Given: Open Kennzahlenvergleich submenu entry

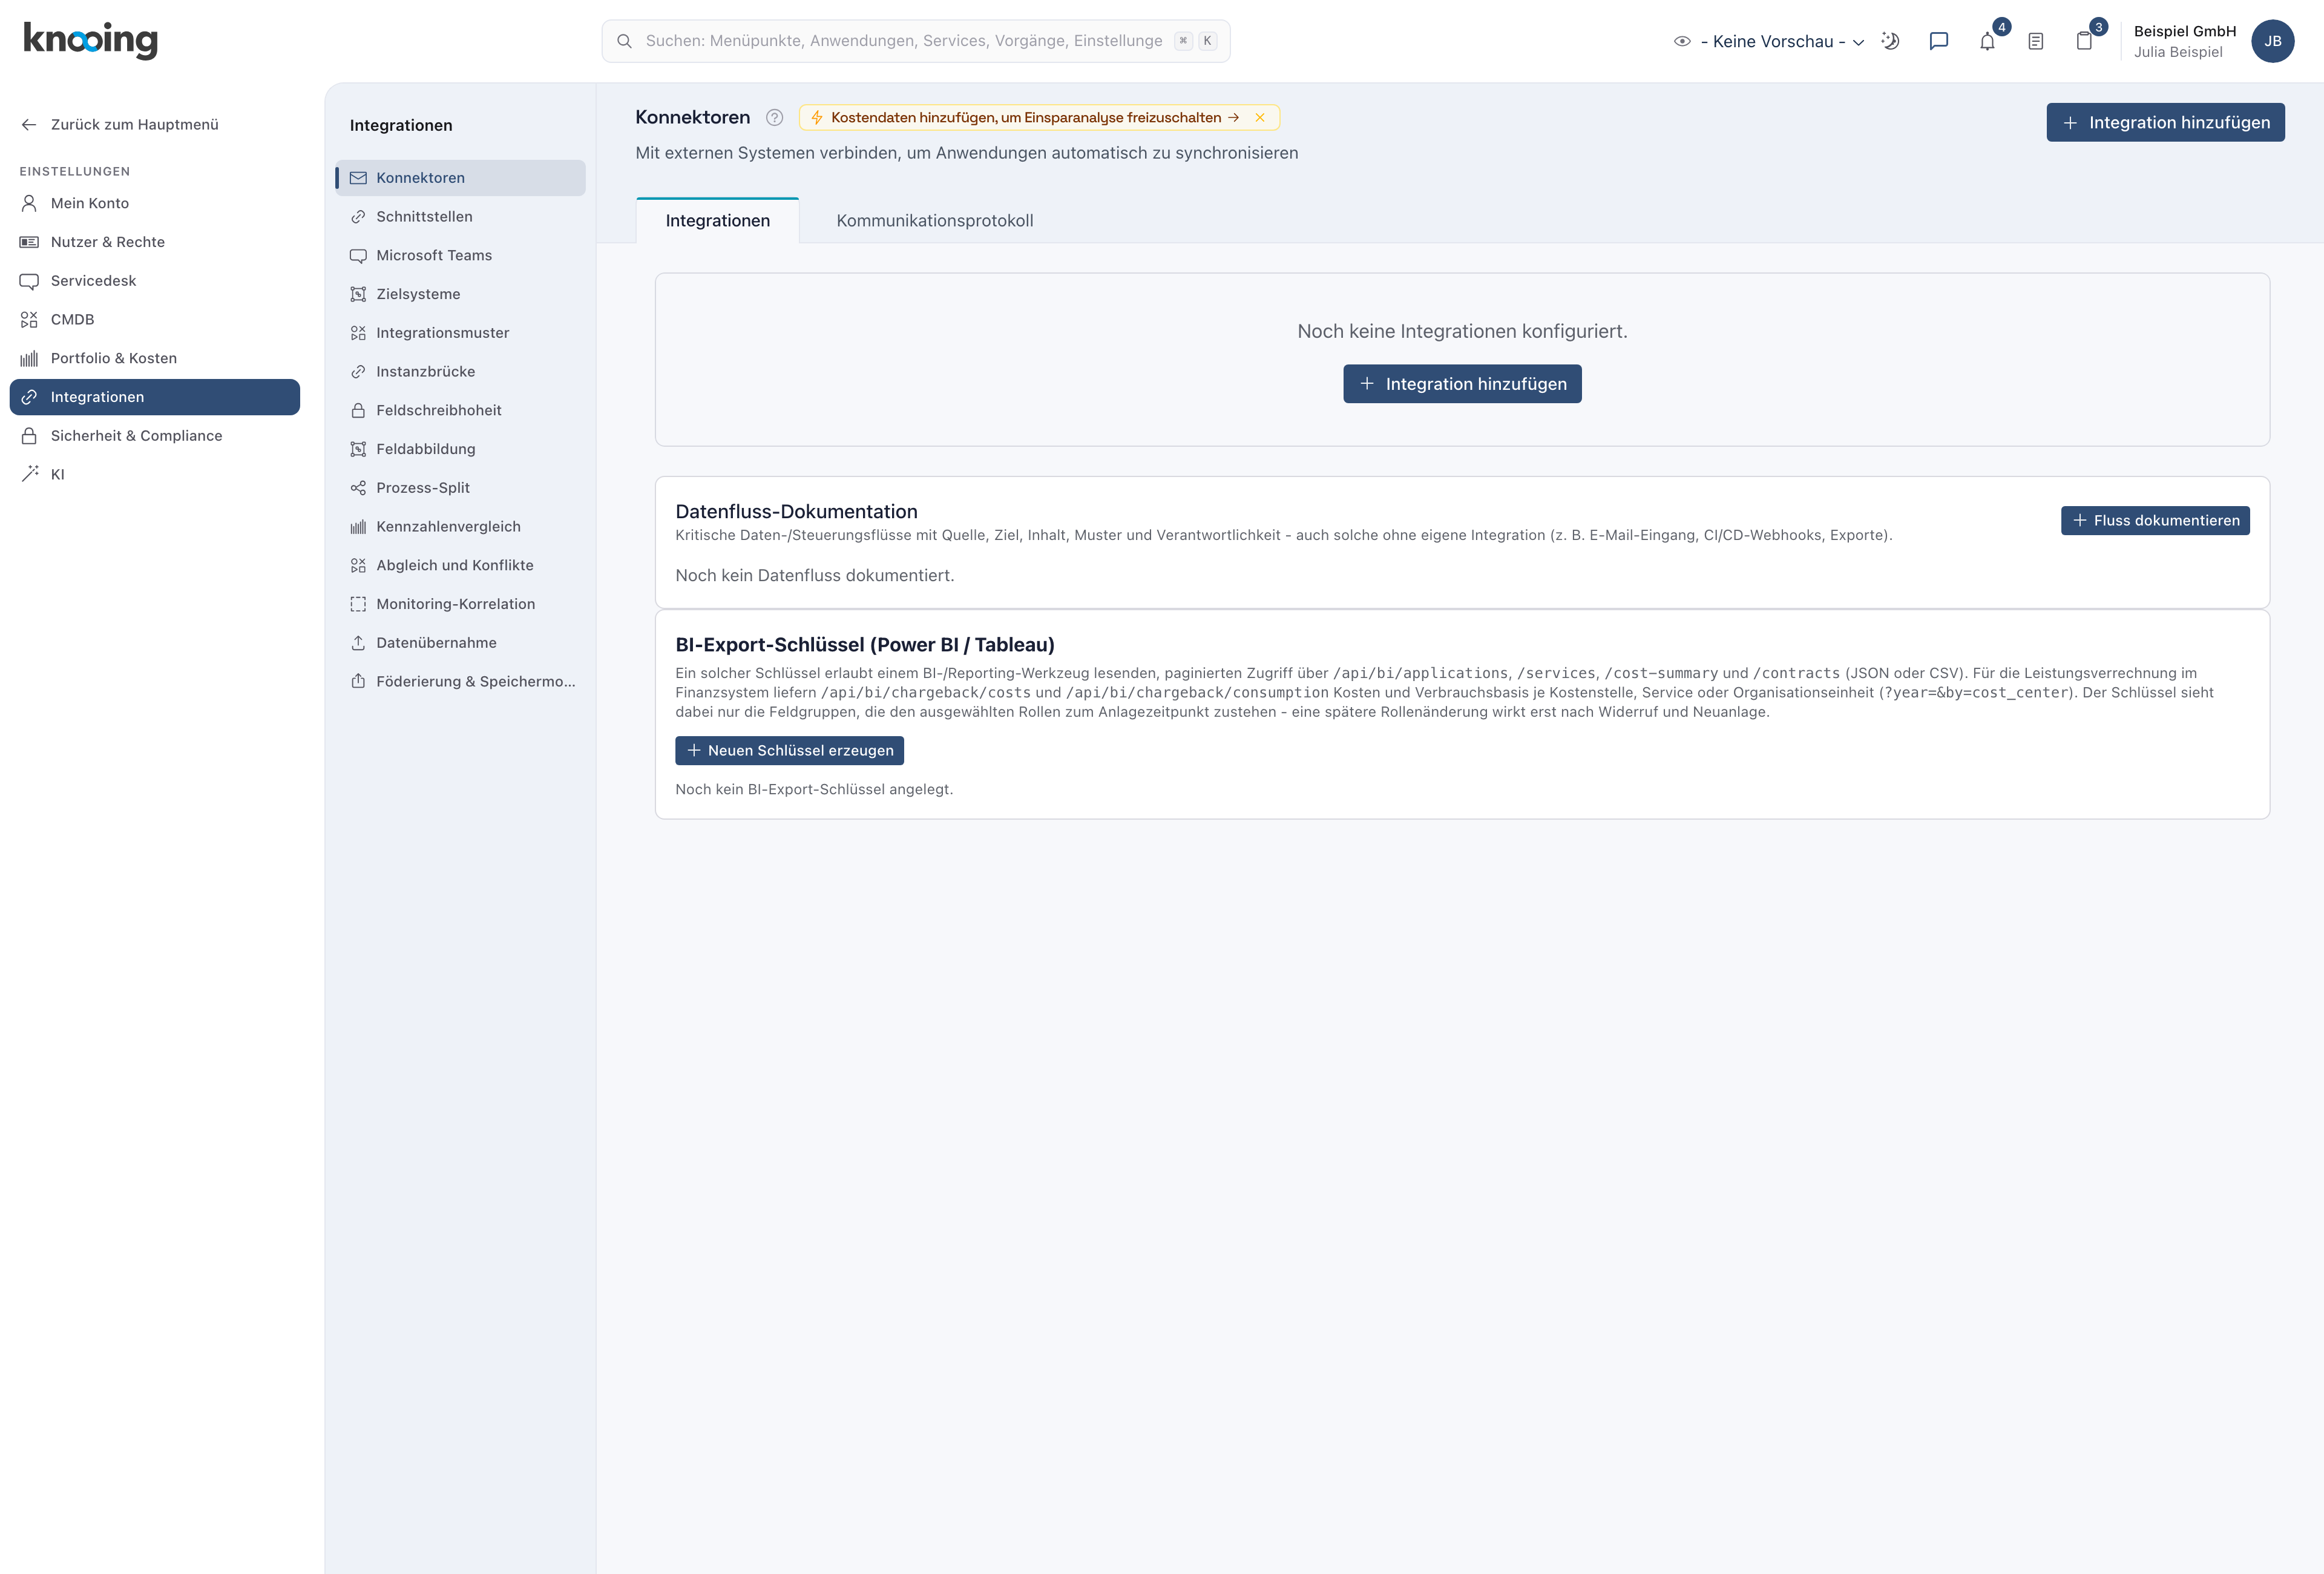Looking at the screenshot, I should pyautogui.click(x=460, y=526).
